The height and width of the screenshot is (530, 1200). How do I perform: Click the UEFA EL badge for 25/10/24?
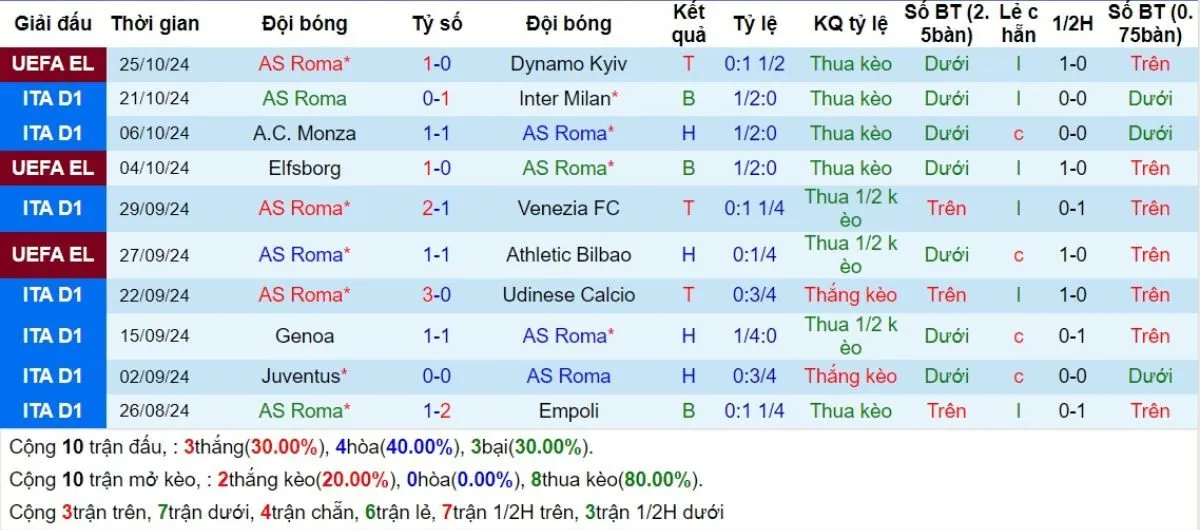53,64
